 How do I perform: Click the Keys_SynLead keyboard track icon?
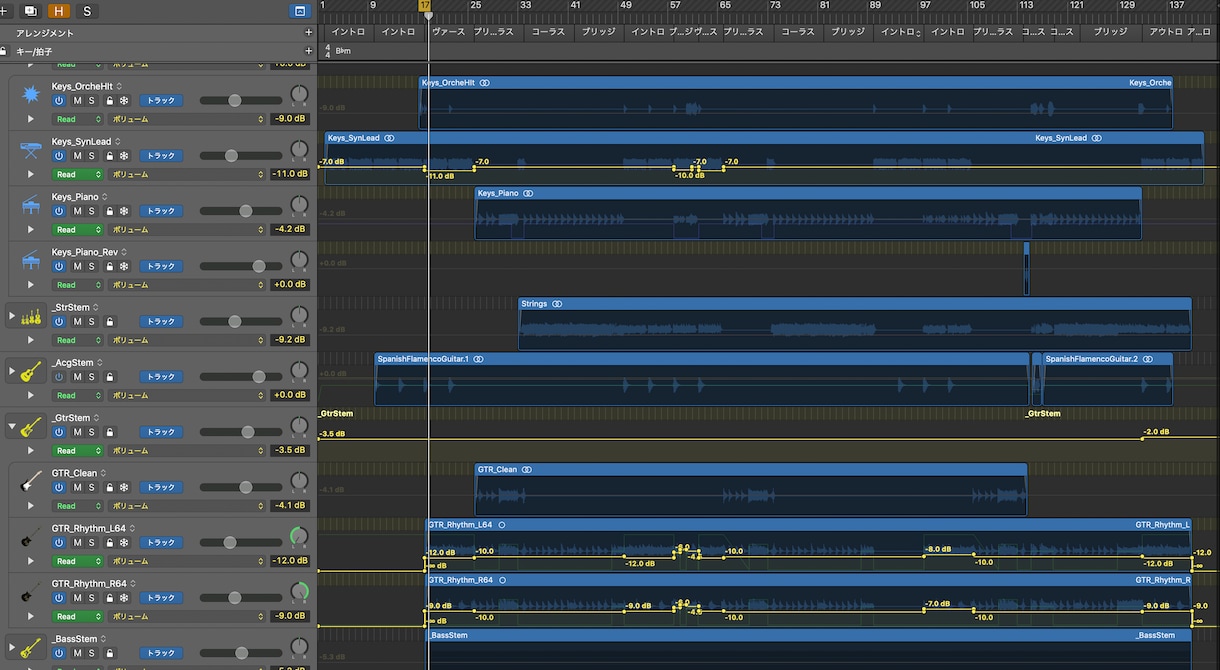pos(31,150)
